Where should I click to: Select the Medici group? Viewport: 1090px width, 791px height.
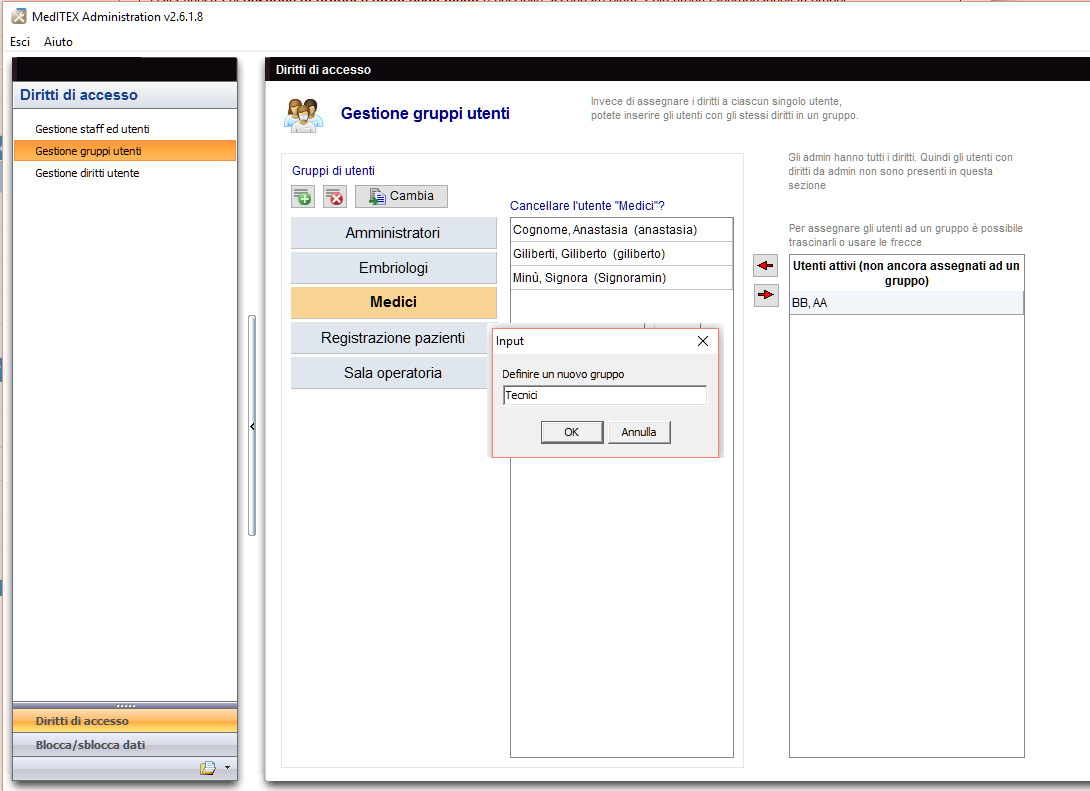pyautogui.click(x=393, y=302)
